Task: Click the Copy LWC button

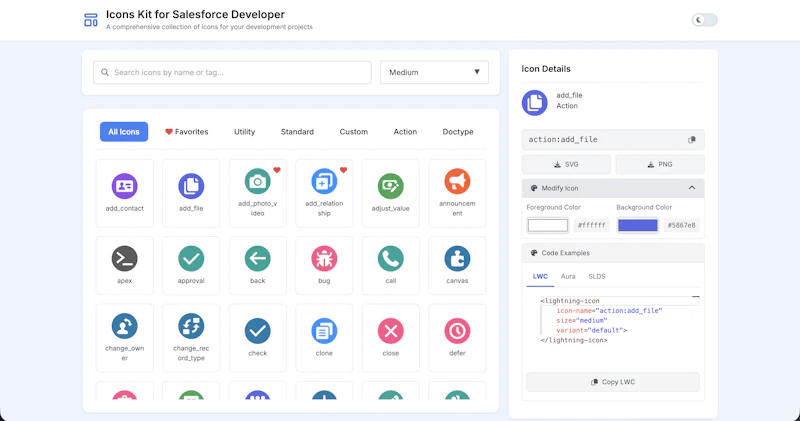Action: pyautogui.click(x=613, y=382)
